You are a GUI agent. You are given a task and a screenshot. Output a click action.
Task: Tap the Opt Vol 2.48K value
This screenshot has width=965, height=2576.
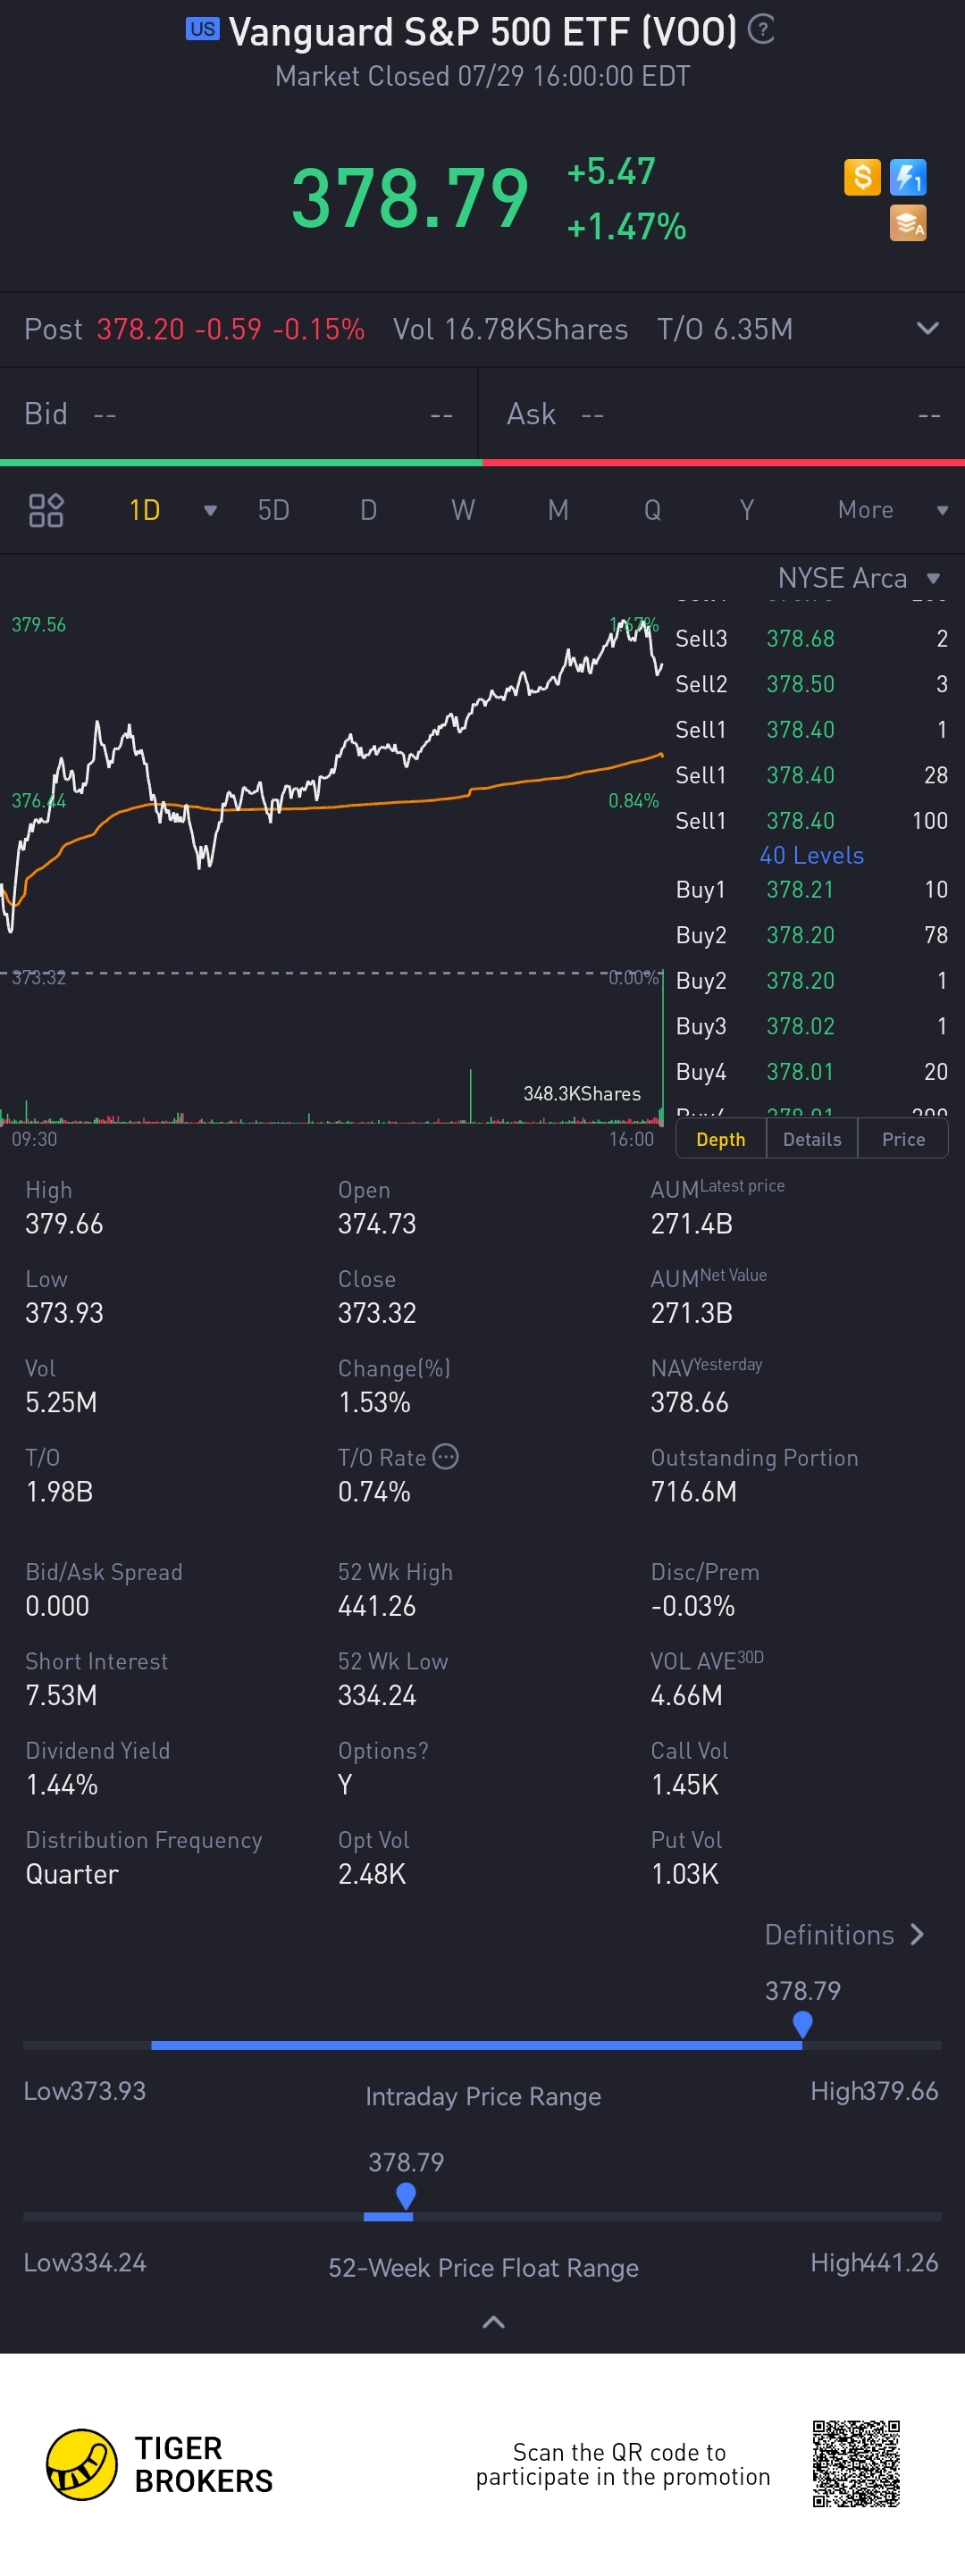point(372,1873)
